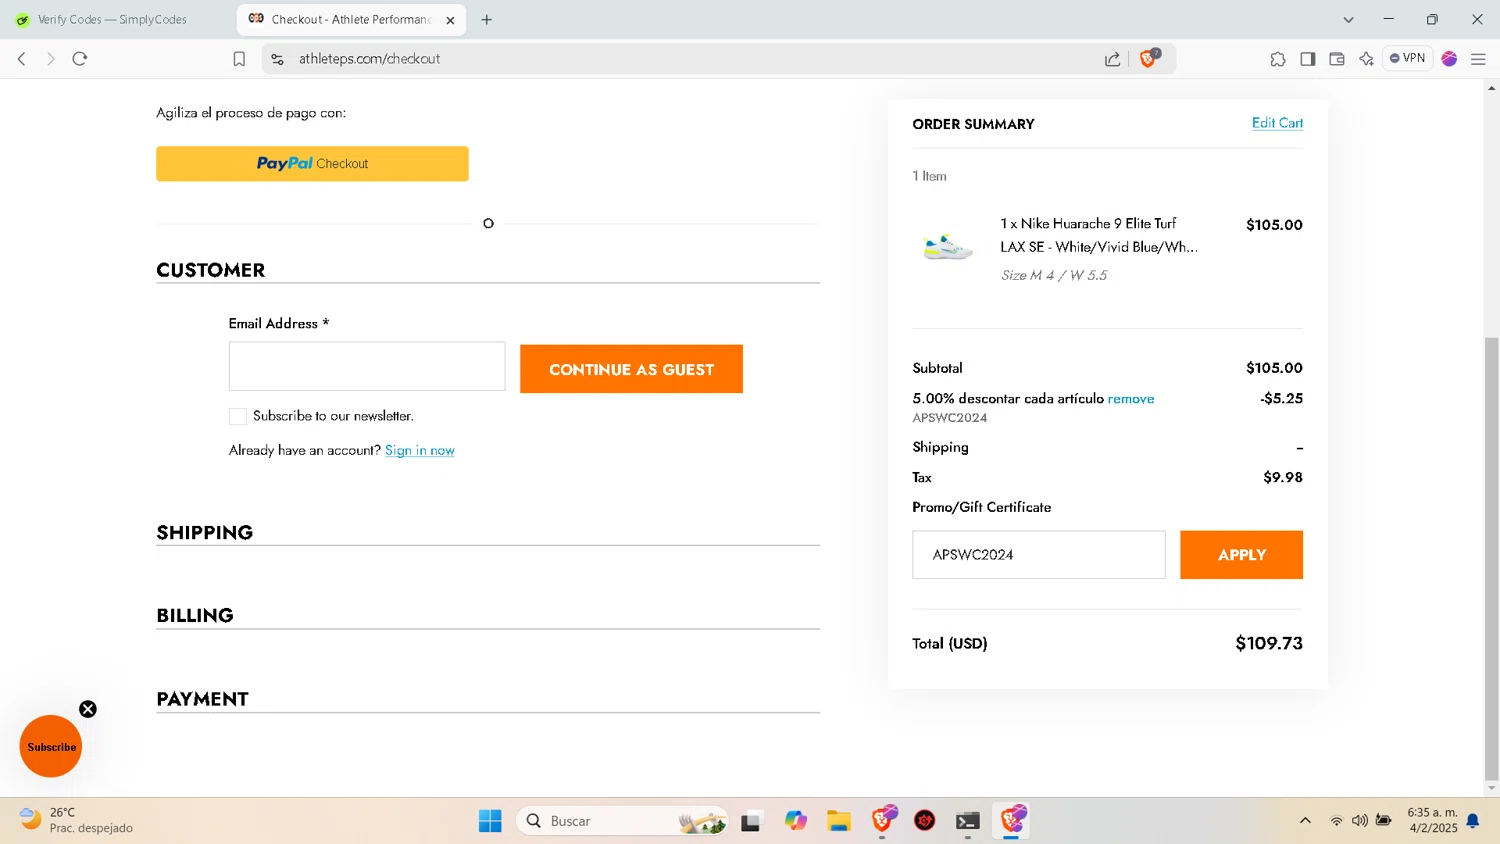Remove the APSWC2024 discount
This screenshot has width=1500, height=844.
coord(1131,399)
